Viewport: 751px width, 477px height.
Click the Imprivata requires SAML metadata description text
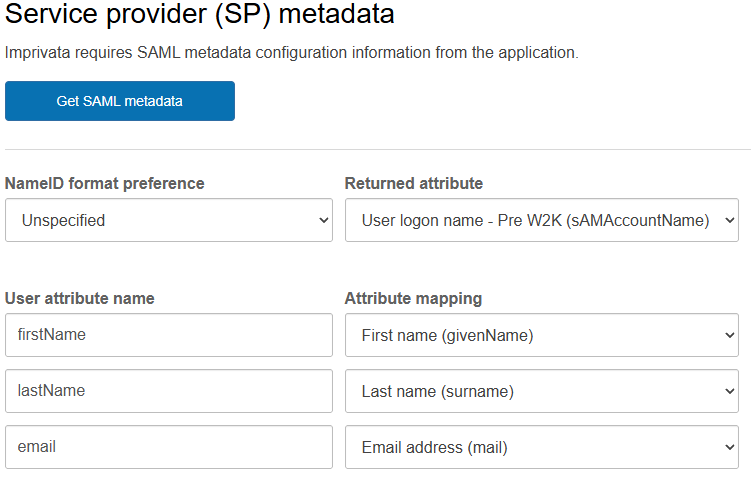(292, 52)
